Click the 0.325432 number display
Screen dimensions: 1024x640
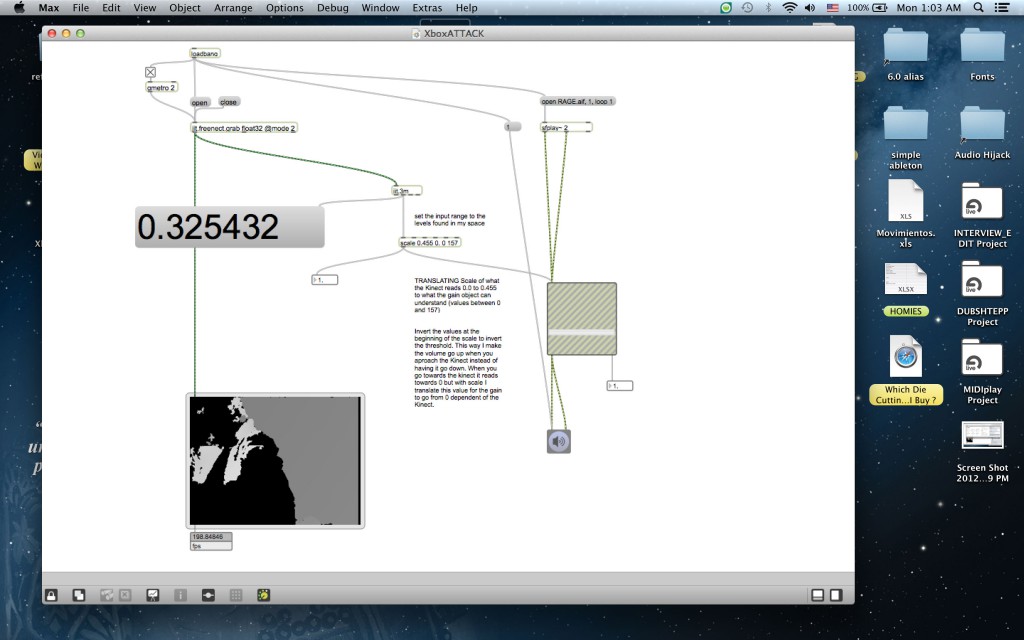(229, 227)
